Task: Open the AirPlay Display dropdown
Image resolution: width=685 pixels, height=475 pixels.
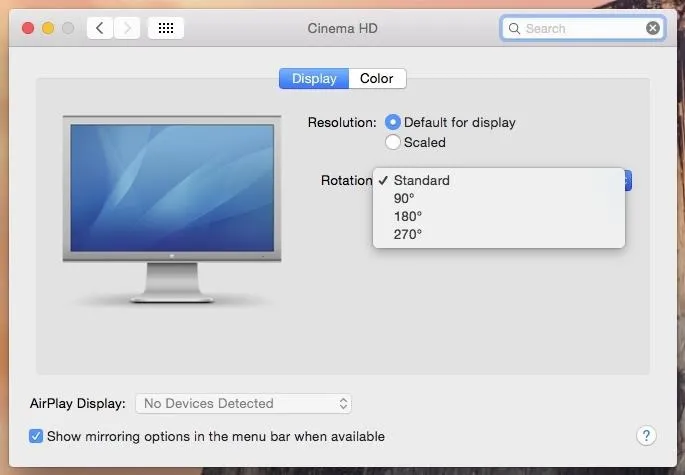Action: 243,403
